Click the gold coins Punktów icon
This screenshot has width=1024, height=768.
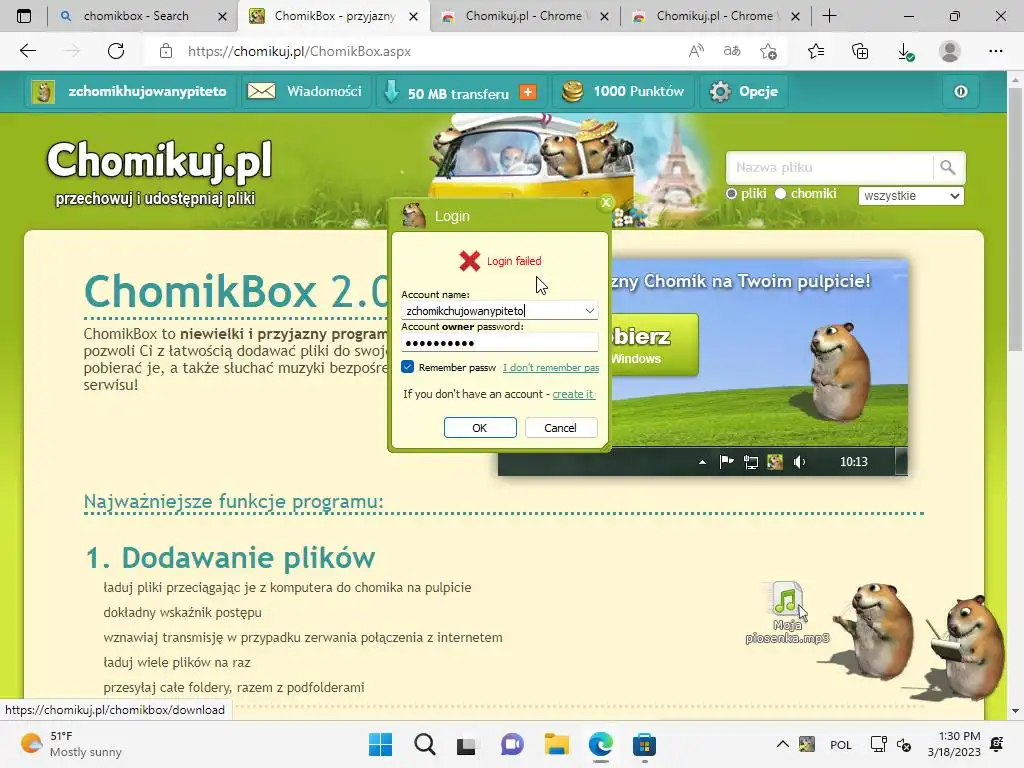tap(572, 91)
